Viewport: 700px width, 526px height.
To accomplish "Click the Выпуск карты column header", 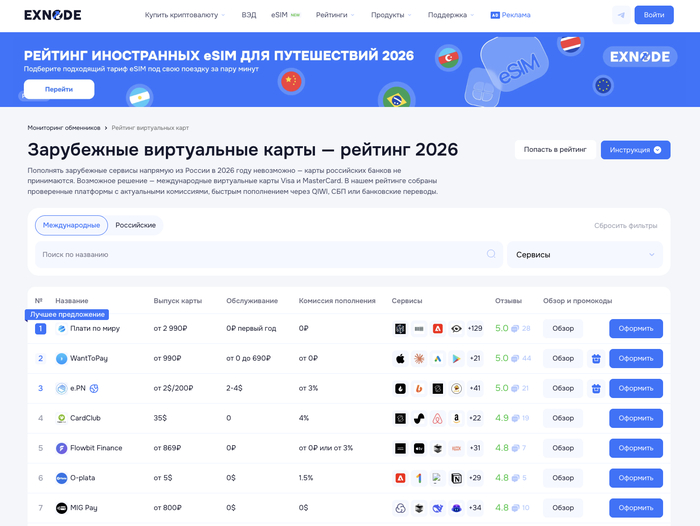I will (x=178, y=301).
